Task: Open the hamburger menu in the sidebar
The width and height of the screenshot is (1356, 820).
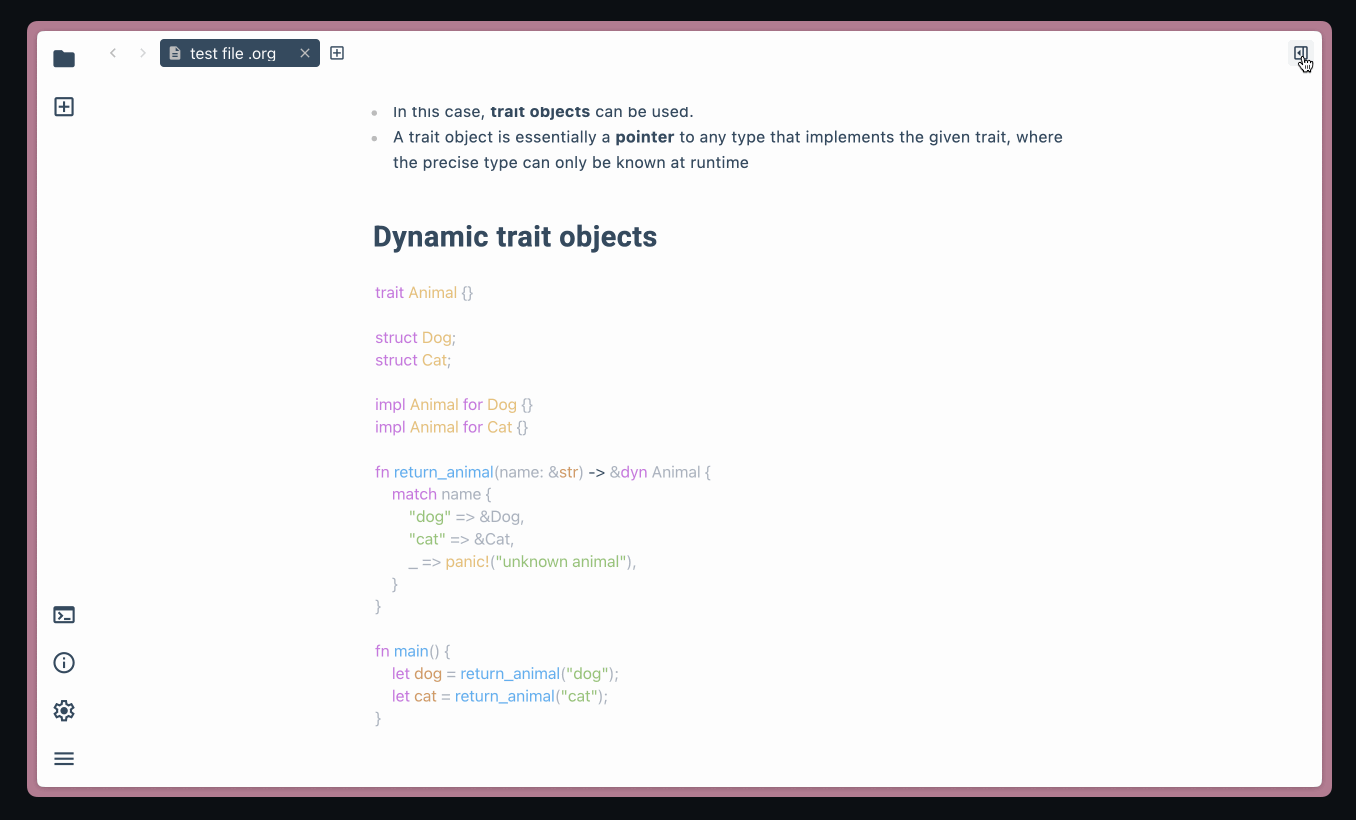Action: (64, 759)
